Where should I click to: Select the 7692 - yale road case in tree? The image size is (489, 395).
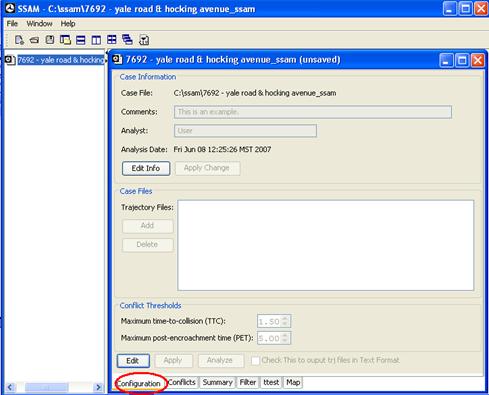click(61, 60)
